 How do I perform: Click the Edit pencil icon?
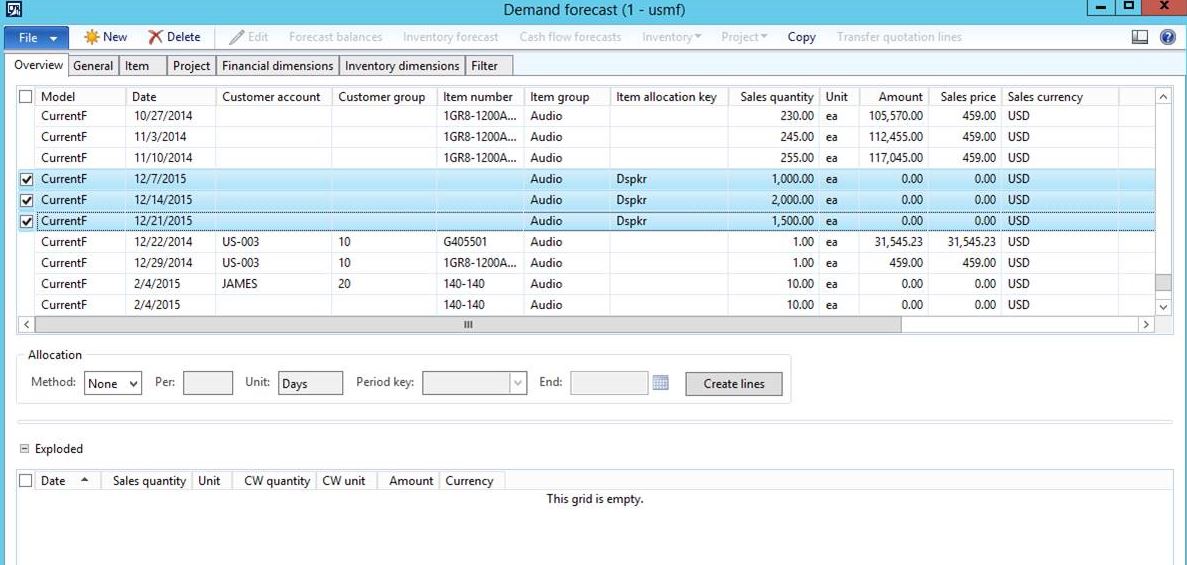pyautogui.click(x=236, y=37)
